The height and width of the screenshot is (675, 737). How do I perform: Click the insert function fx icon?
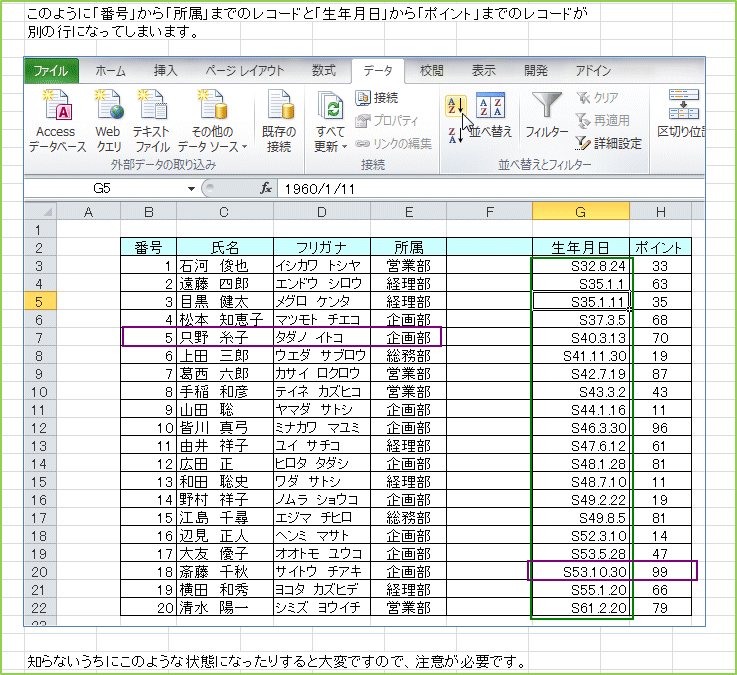tap(266, 188)
